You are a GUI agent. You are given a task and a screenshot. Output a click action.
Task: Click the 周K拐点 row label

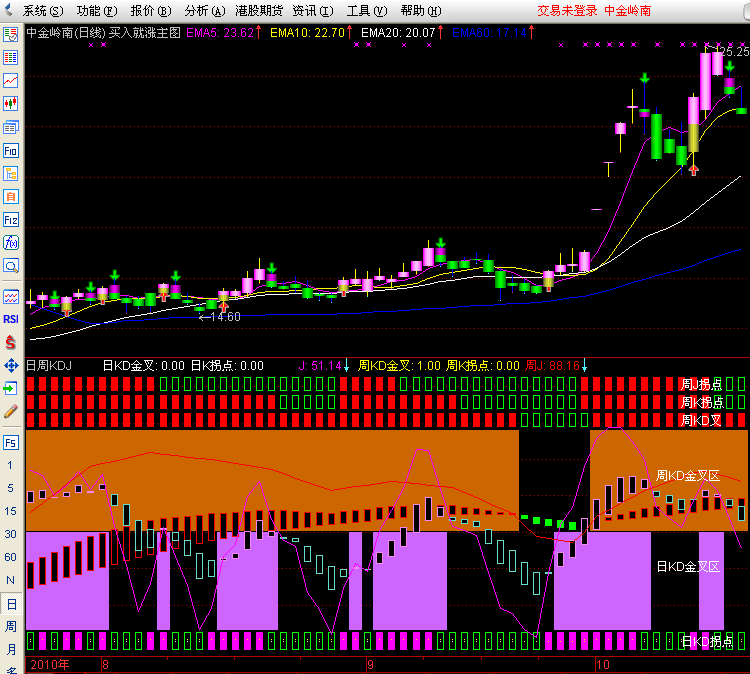click(x=701, y=402)
